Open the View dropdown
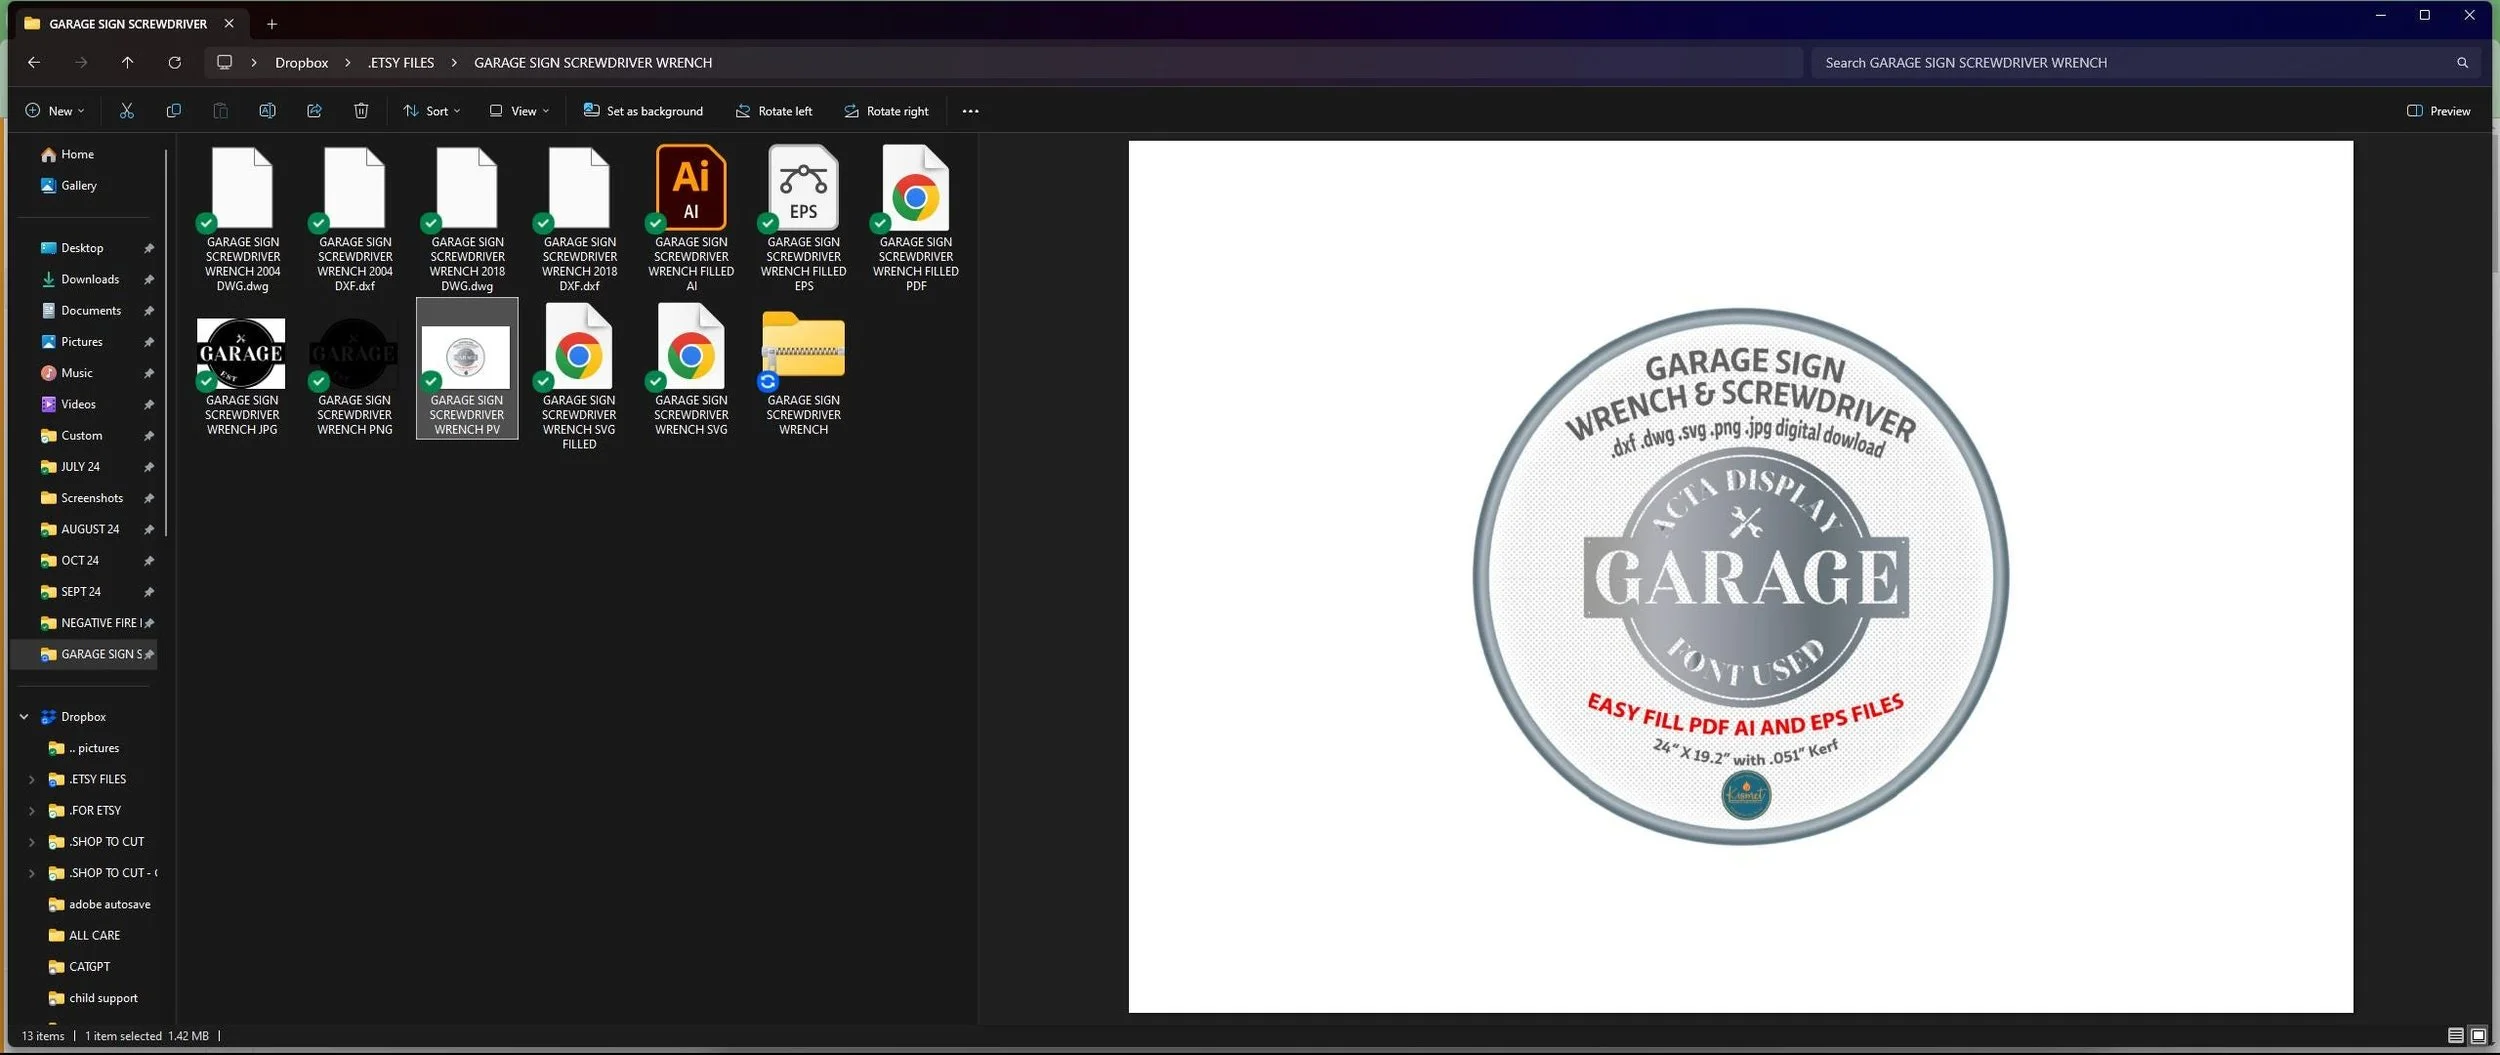This screenshot has height=1055, width=2500. coord(519,111)
